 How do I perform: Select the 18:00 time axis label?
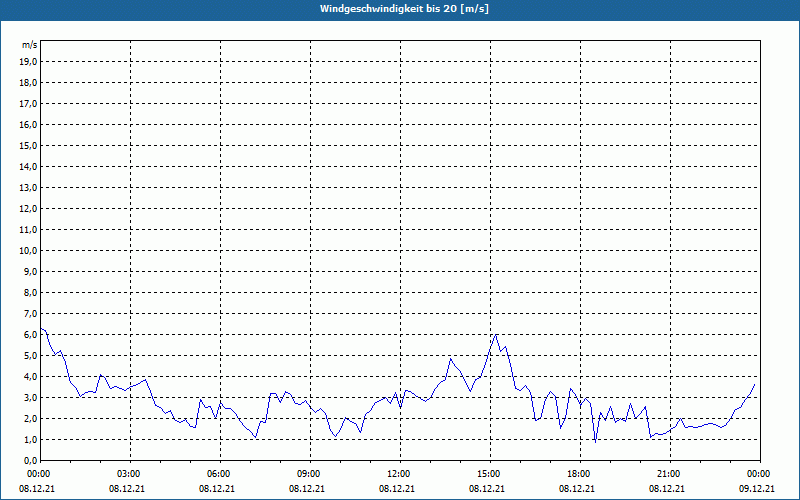pos(580,474)
